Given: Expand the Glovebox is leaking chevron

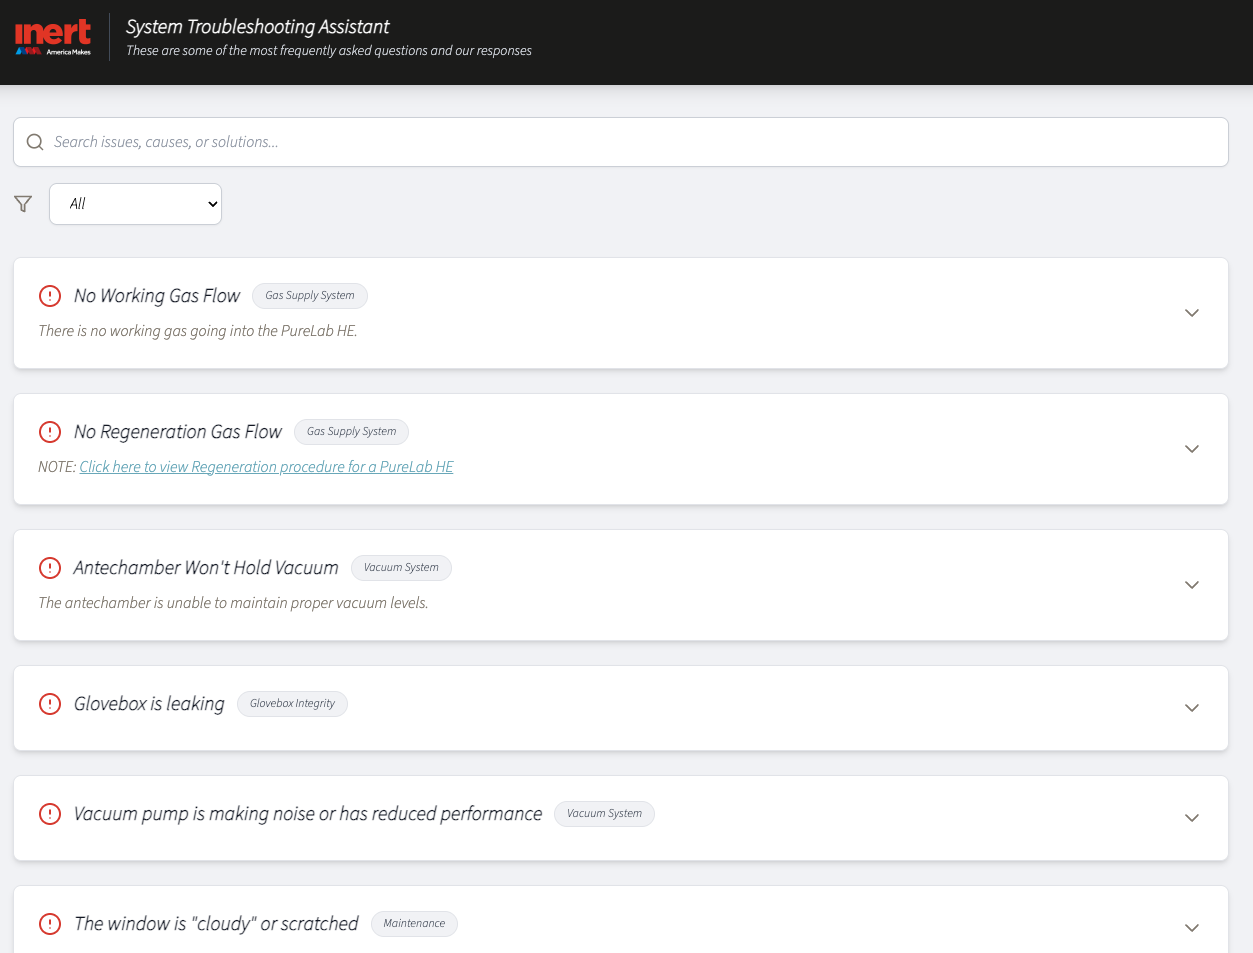Looking at the screenshot, I should coord(1192,708).
